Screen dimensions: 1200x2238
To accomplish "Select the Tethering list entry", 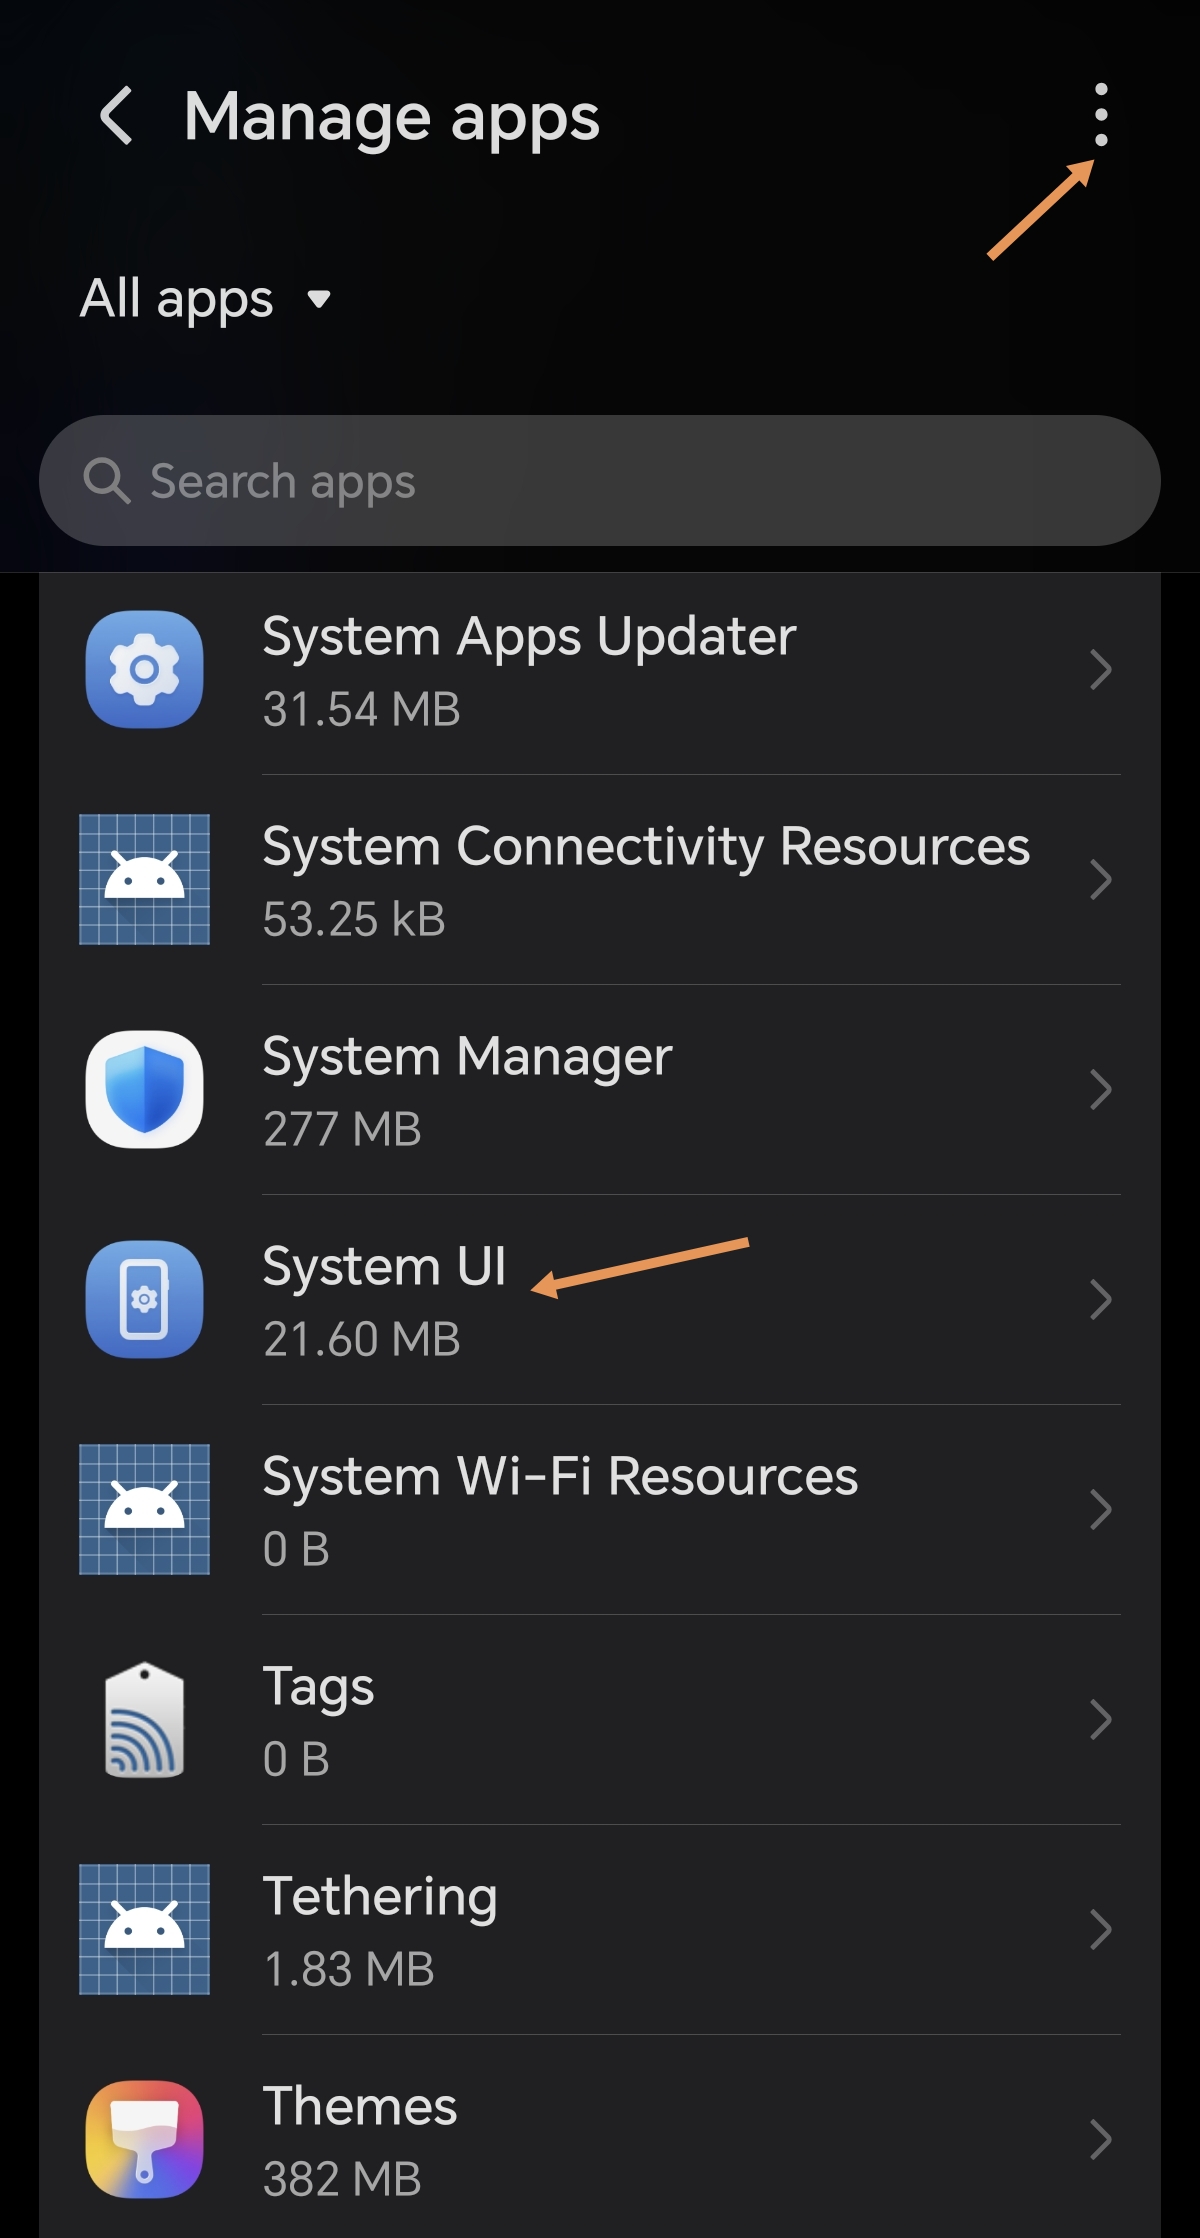I will click(600, 1929).
